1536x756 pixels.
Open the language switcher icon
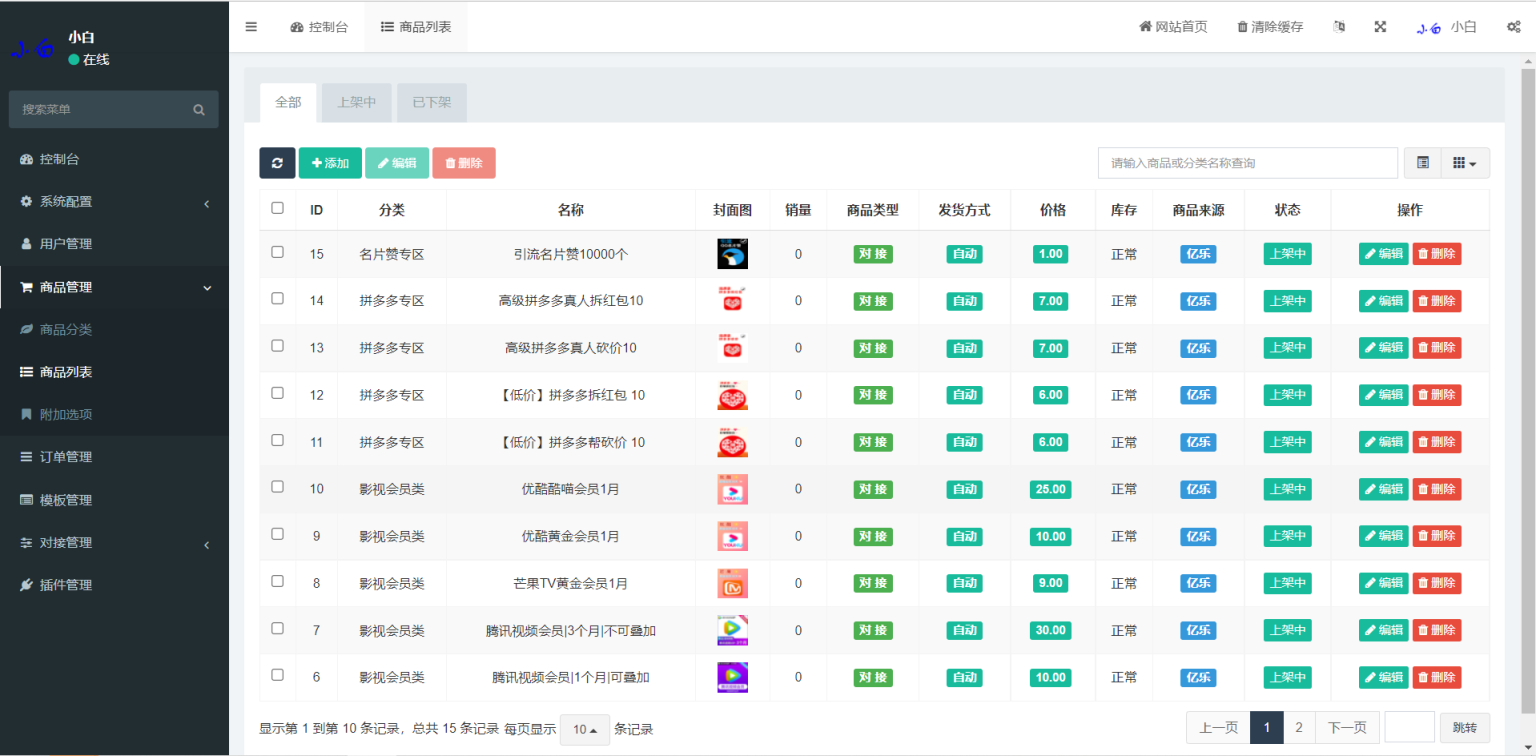(1339, 27)
